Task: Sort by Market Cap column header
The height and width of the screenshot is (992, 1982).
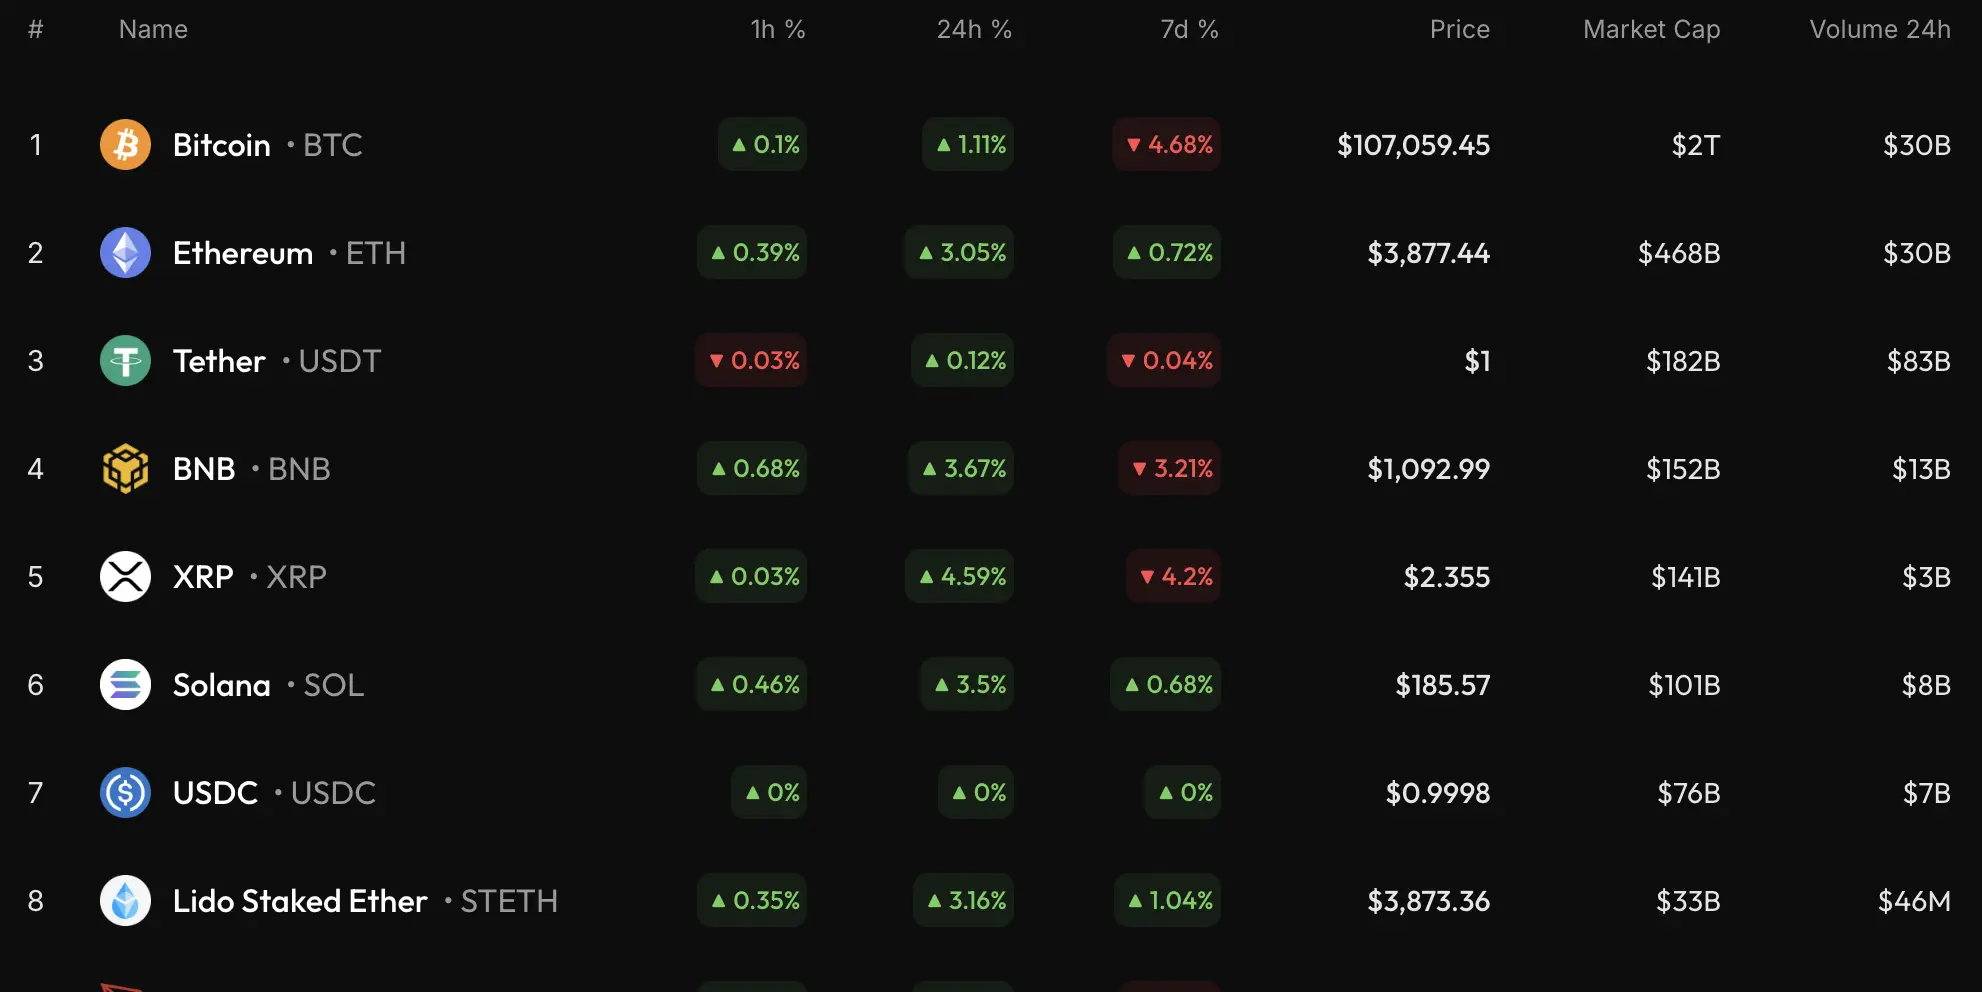Action: click(1651, 30)
